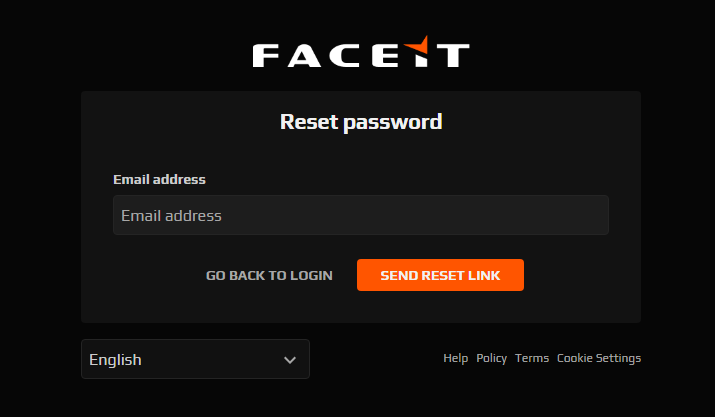Click the letter F in the FACEIT wordmark
The image size is (715, 417).
click(x=266, y=56)
